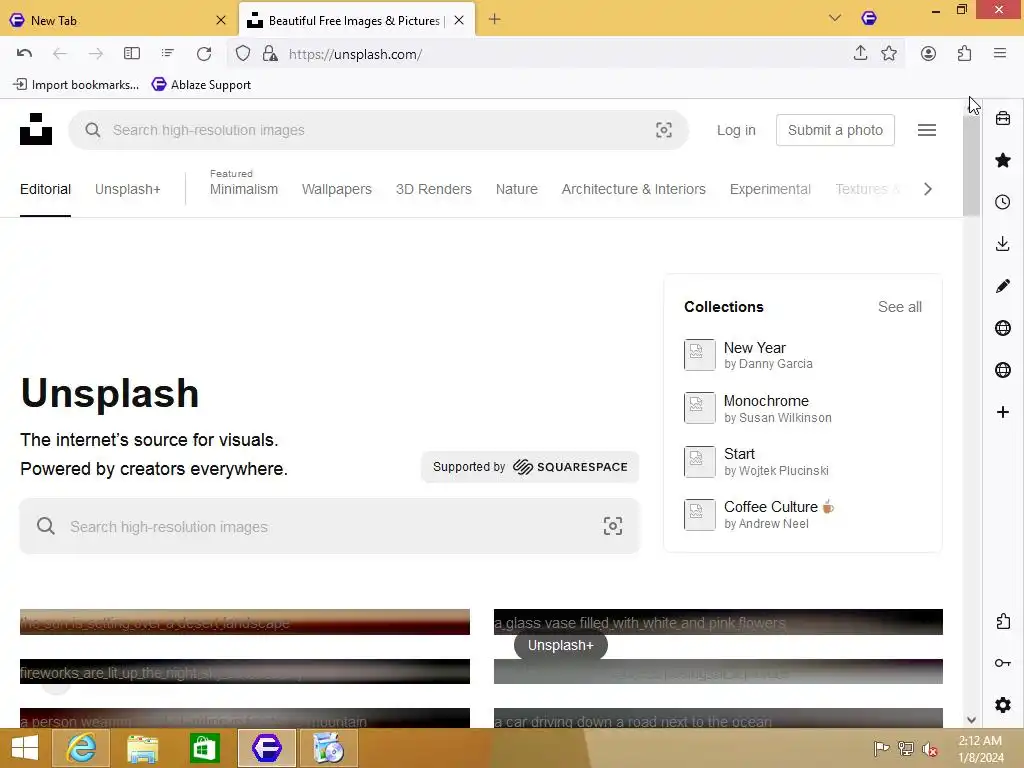
Task: Open Windows Store from taskbar
Action: click(x=204, y=748)
